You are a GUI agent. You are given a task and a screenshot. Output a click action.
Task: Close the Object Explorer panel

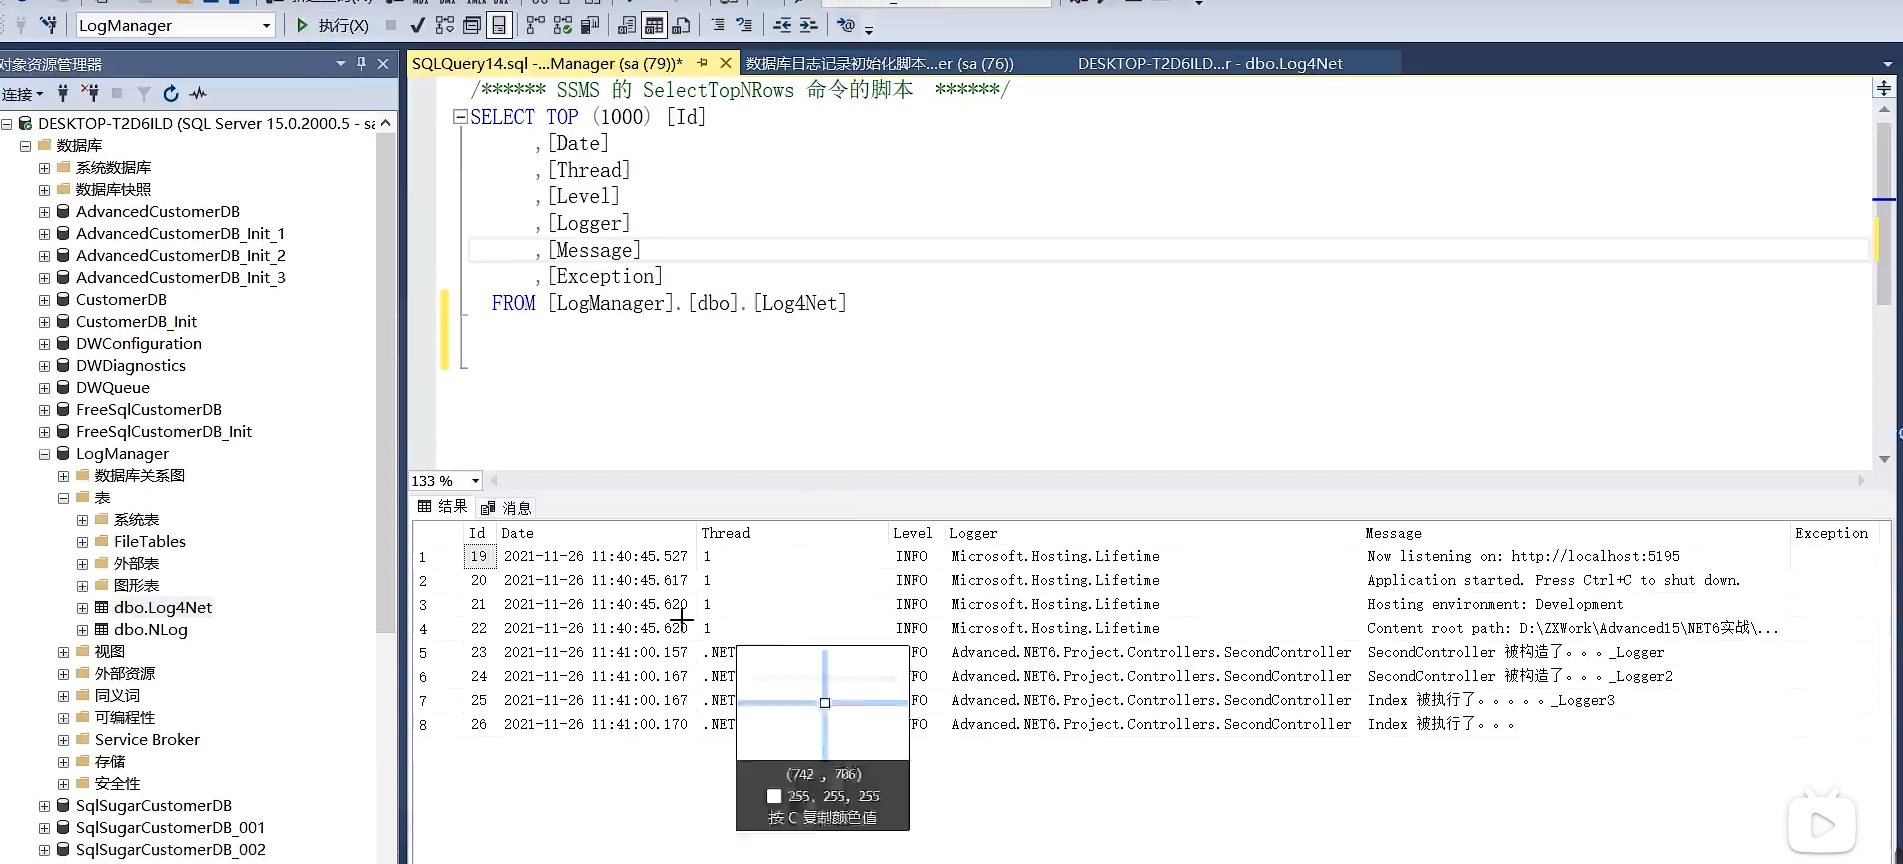click(383, 63)
